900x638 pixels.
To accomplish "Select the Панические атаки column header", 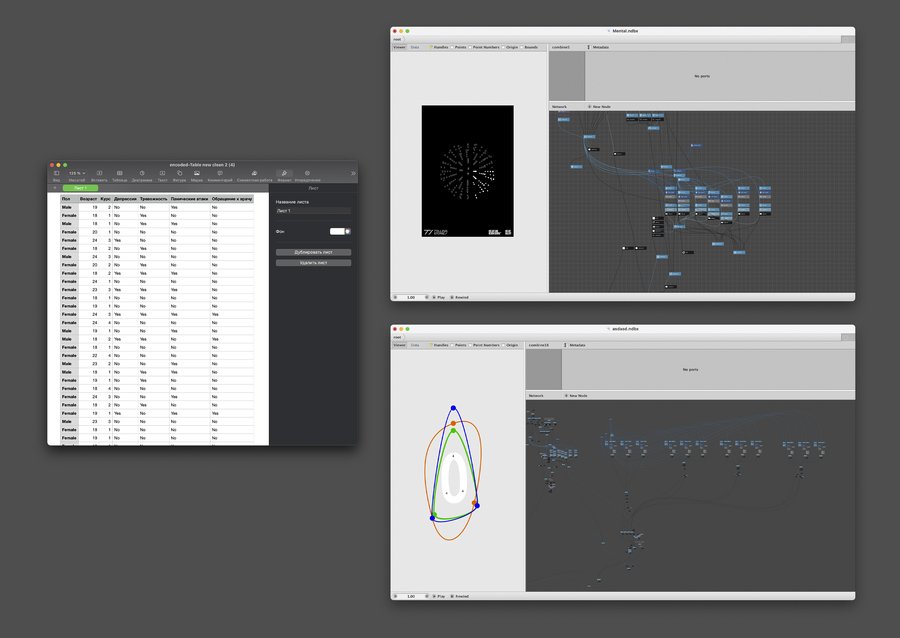I will pos(189,199).
